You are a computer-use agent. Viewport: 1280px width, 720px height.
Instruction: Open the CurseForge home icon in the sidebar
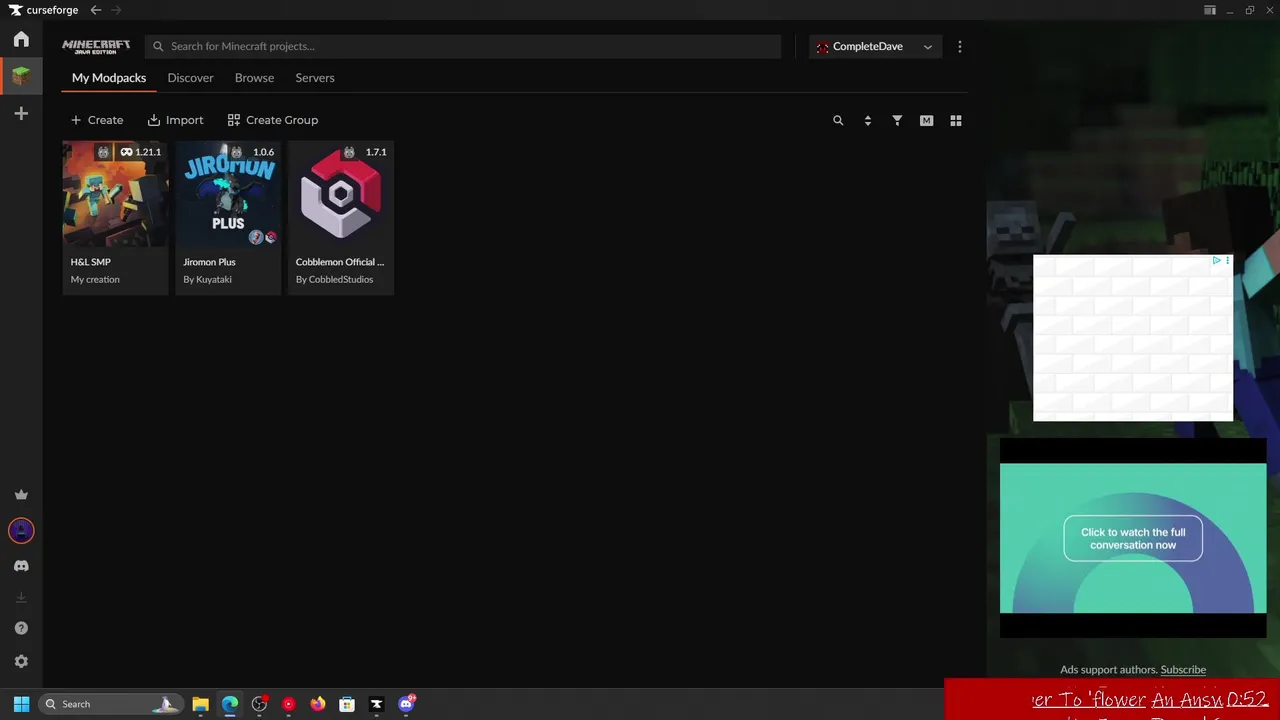click(21, 40)
